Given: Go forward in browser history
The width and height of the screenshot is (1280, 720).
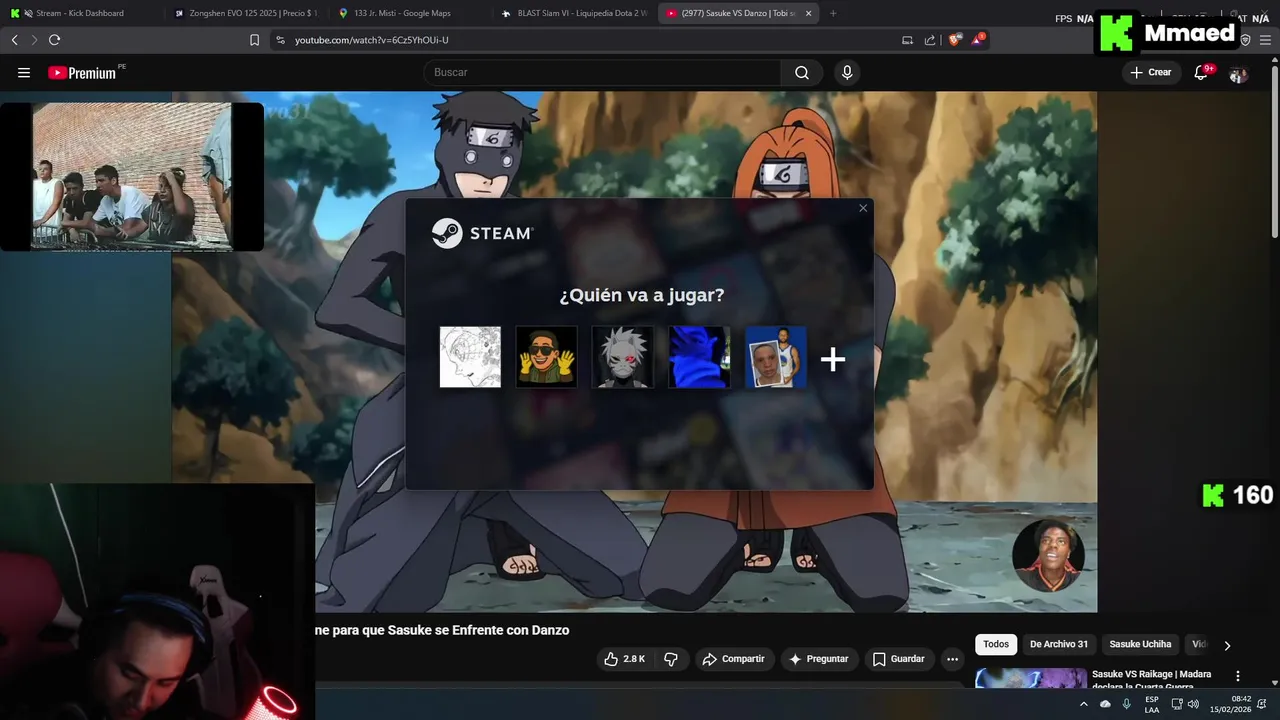Looking at the screenshot, I should pos(34,40).
